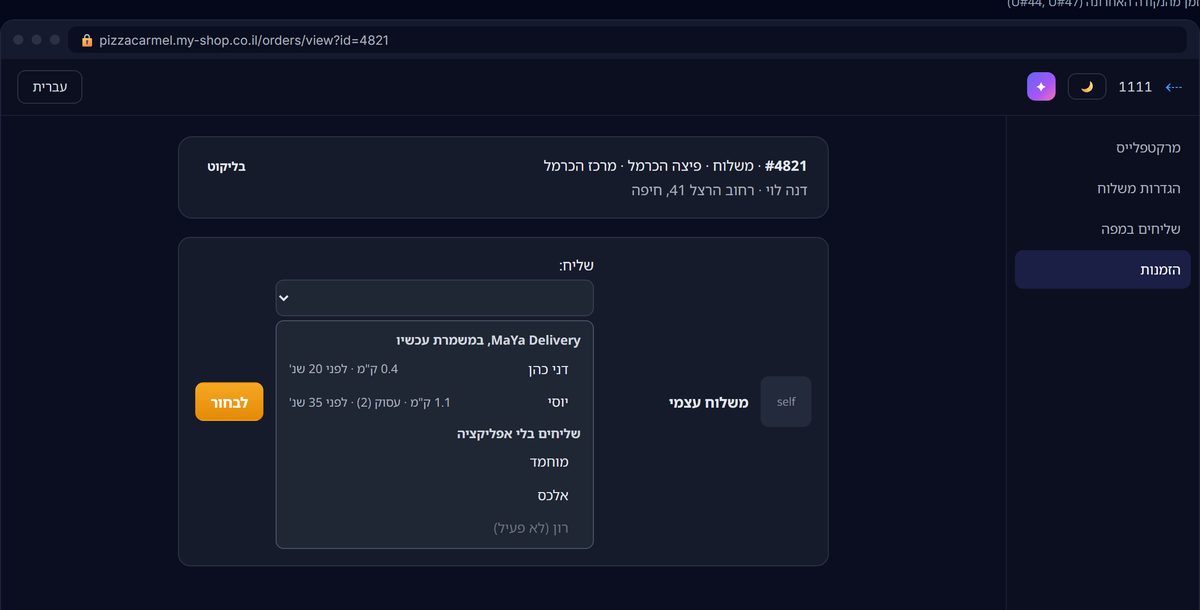Open the שליח courier dropdown
This screenshot has height=610, width=1200.
[x=435, y=298]
